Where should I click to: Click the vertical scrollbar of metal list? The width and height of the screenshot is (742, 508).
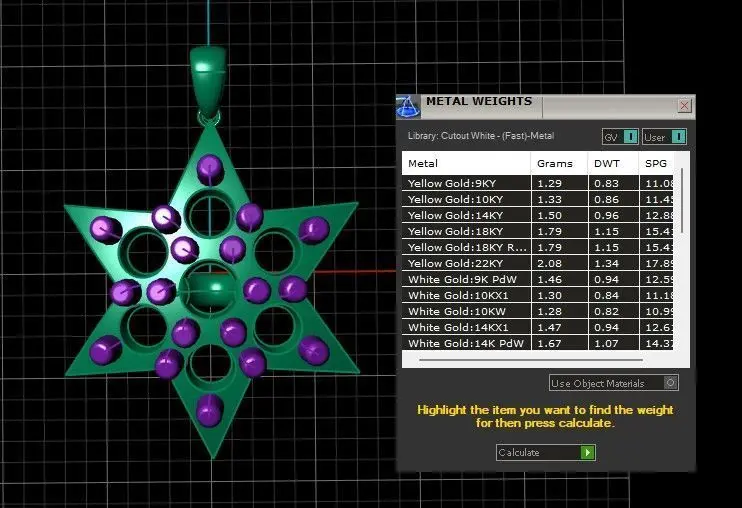coord(682,201)
